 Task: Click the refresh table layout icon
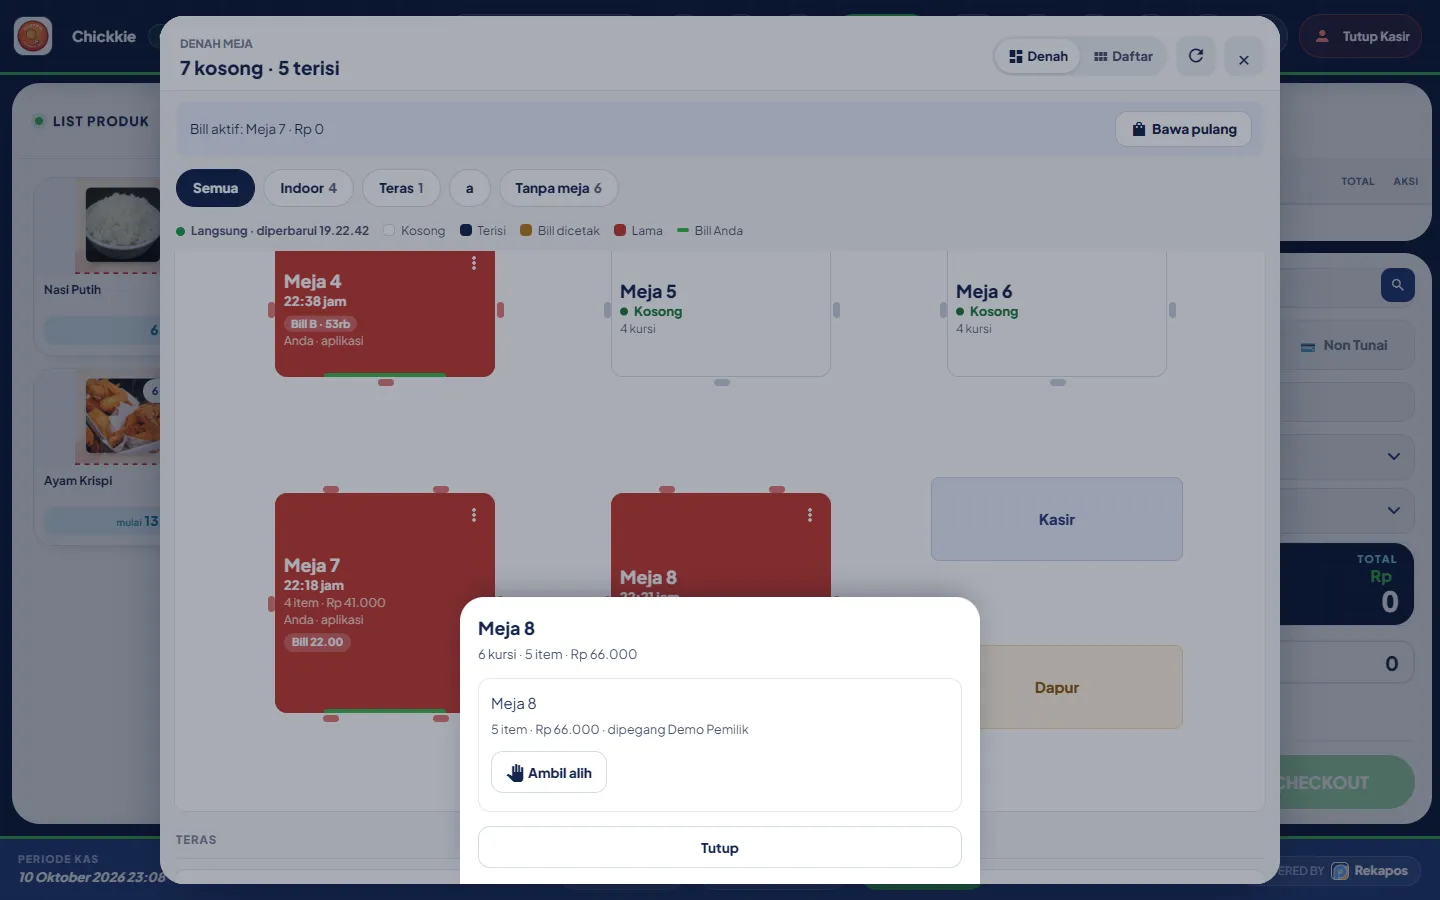pos(1196,56)
